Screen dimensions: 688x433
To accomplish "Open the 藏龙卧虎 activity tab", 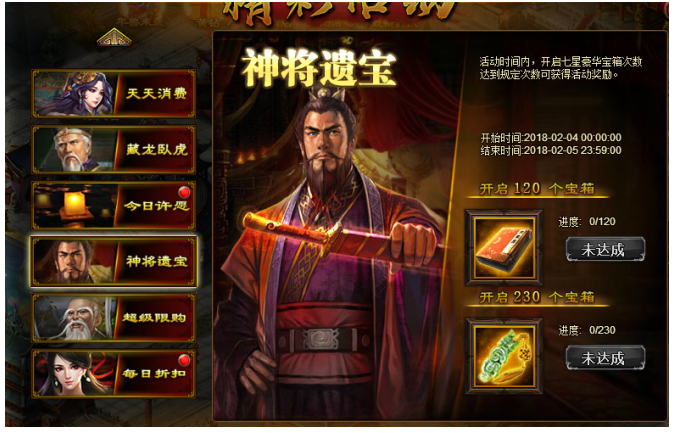I will point(113,149).
